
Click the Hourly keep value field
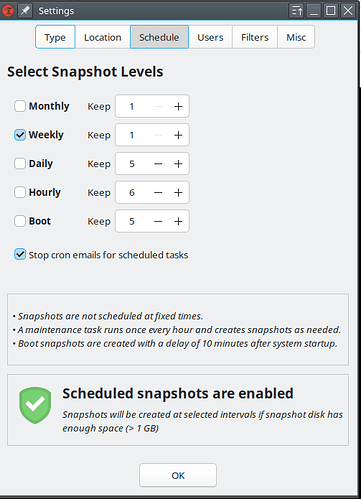click(132, 192)
